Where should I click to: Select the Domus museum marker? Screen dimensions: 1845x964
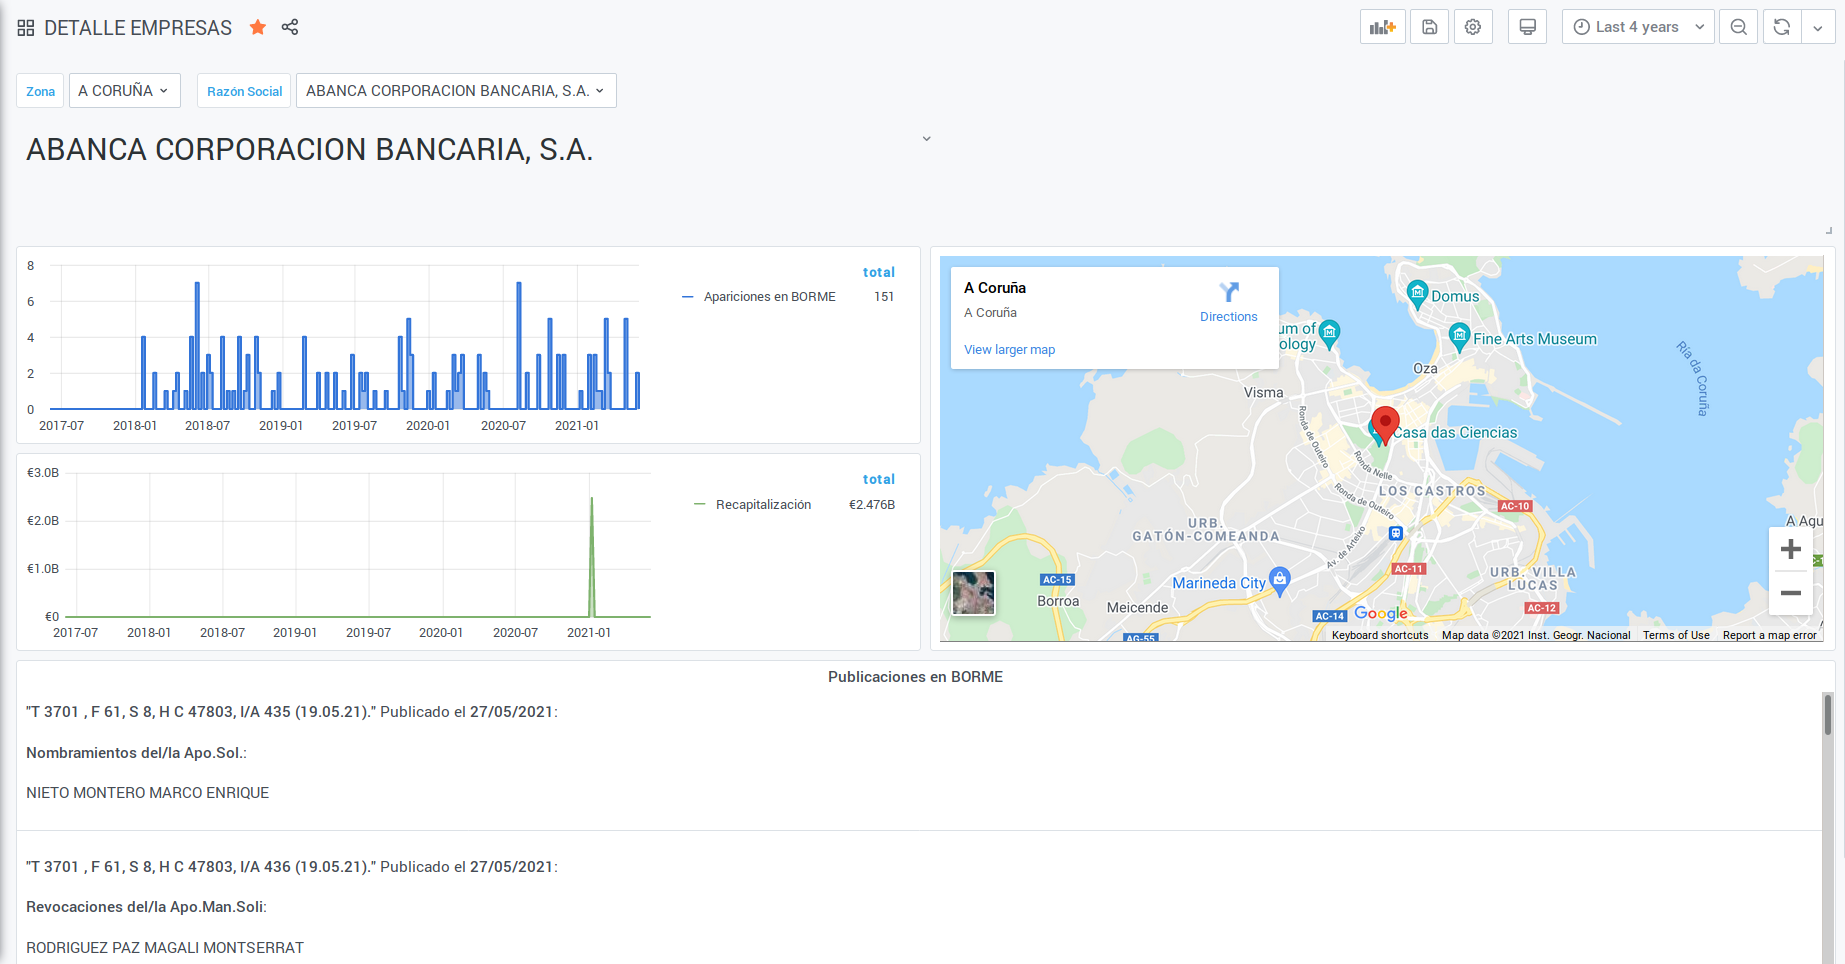[x=1417, y=294]
